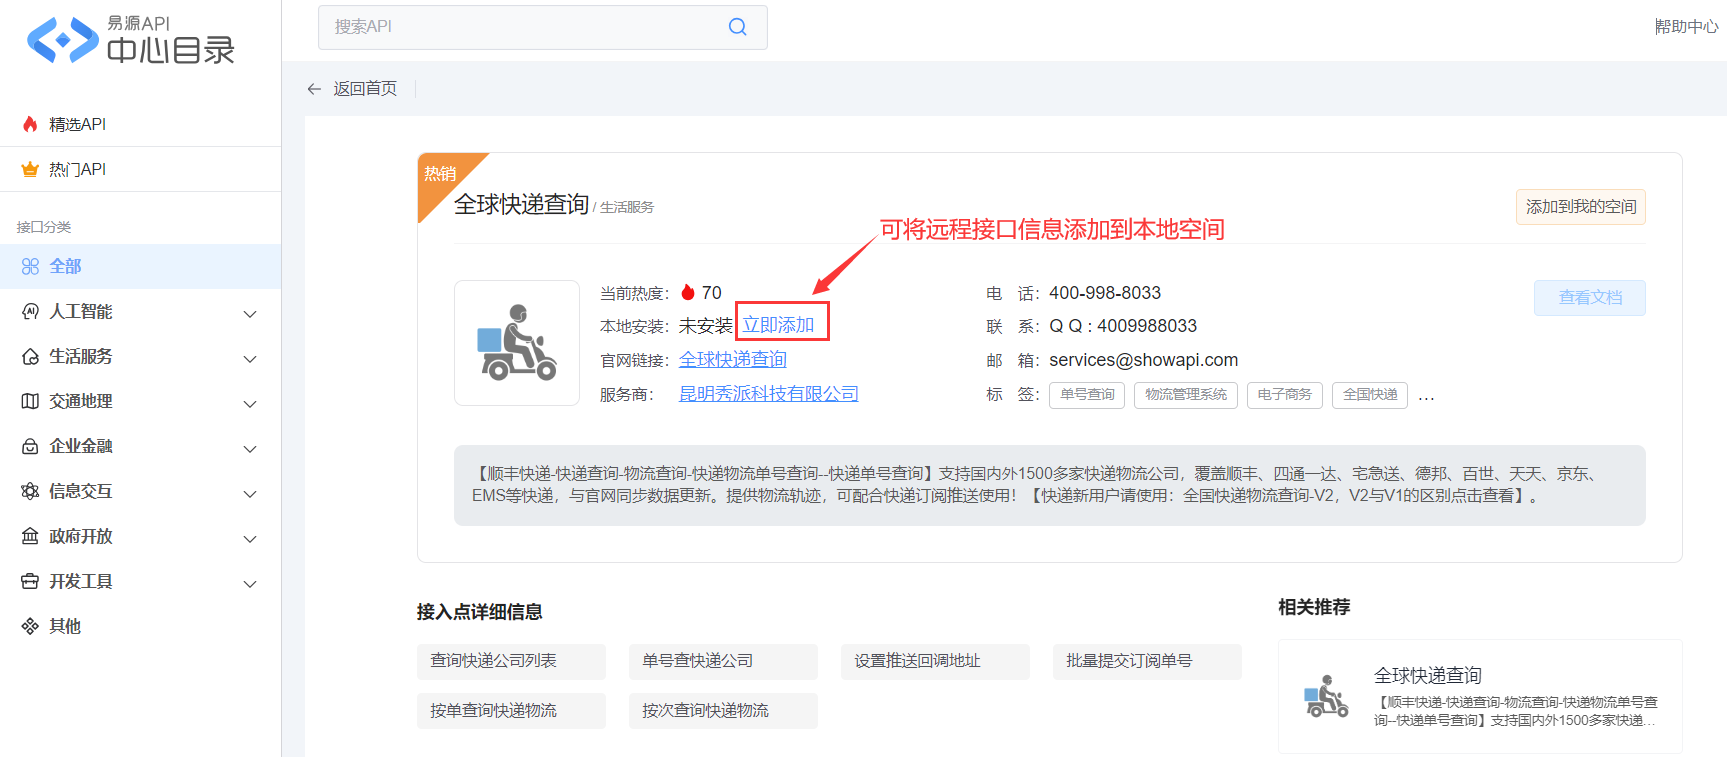Click the back arrow icon
This screenshot has width=1727, height=757.
coord(314,89)
